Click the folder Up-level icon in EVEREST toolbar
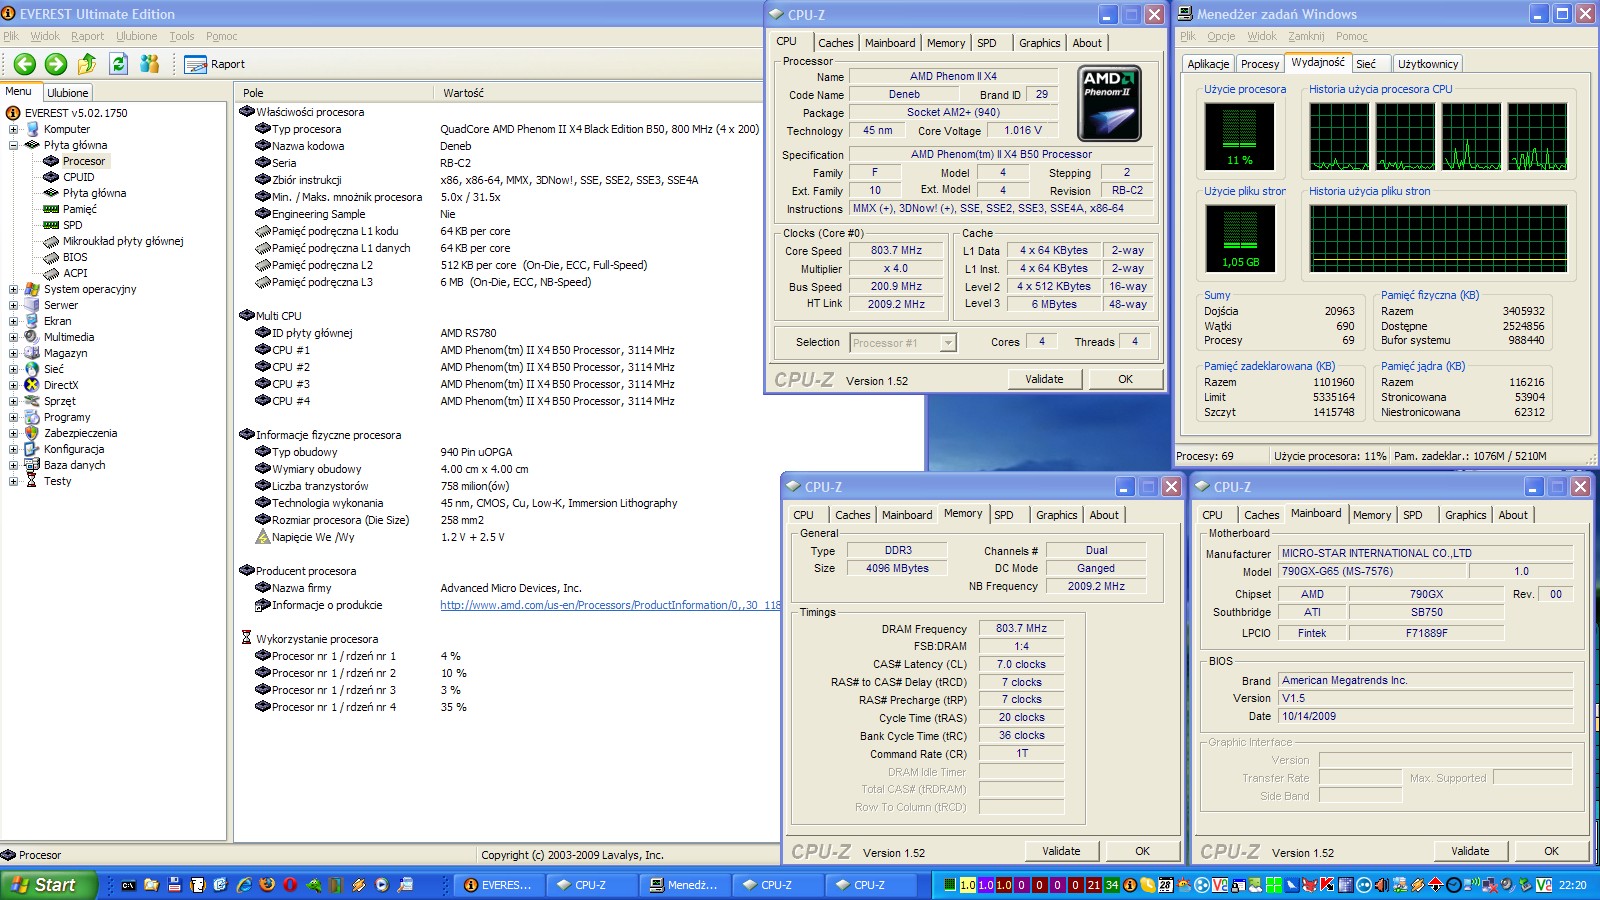Viewport: 1600px width, 900px height. [87, 64]
